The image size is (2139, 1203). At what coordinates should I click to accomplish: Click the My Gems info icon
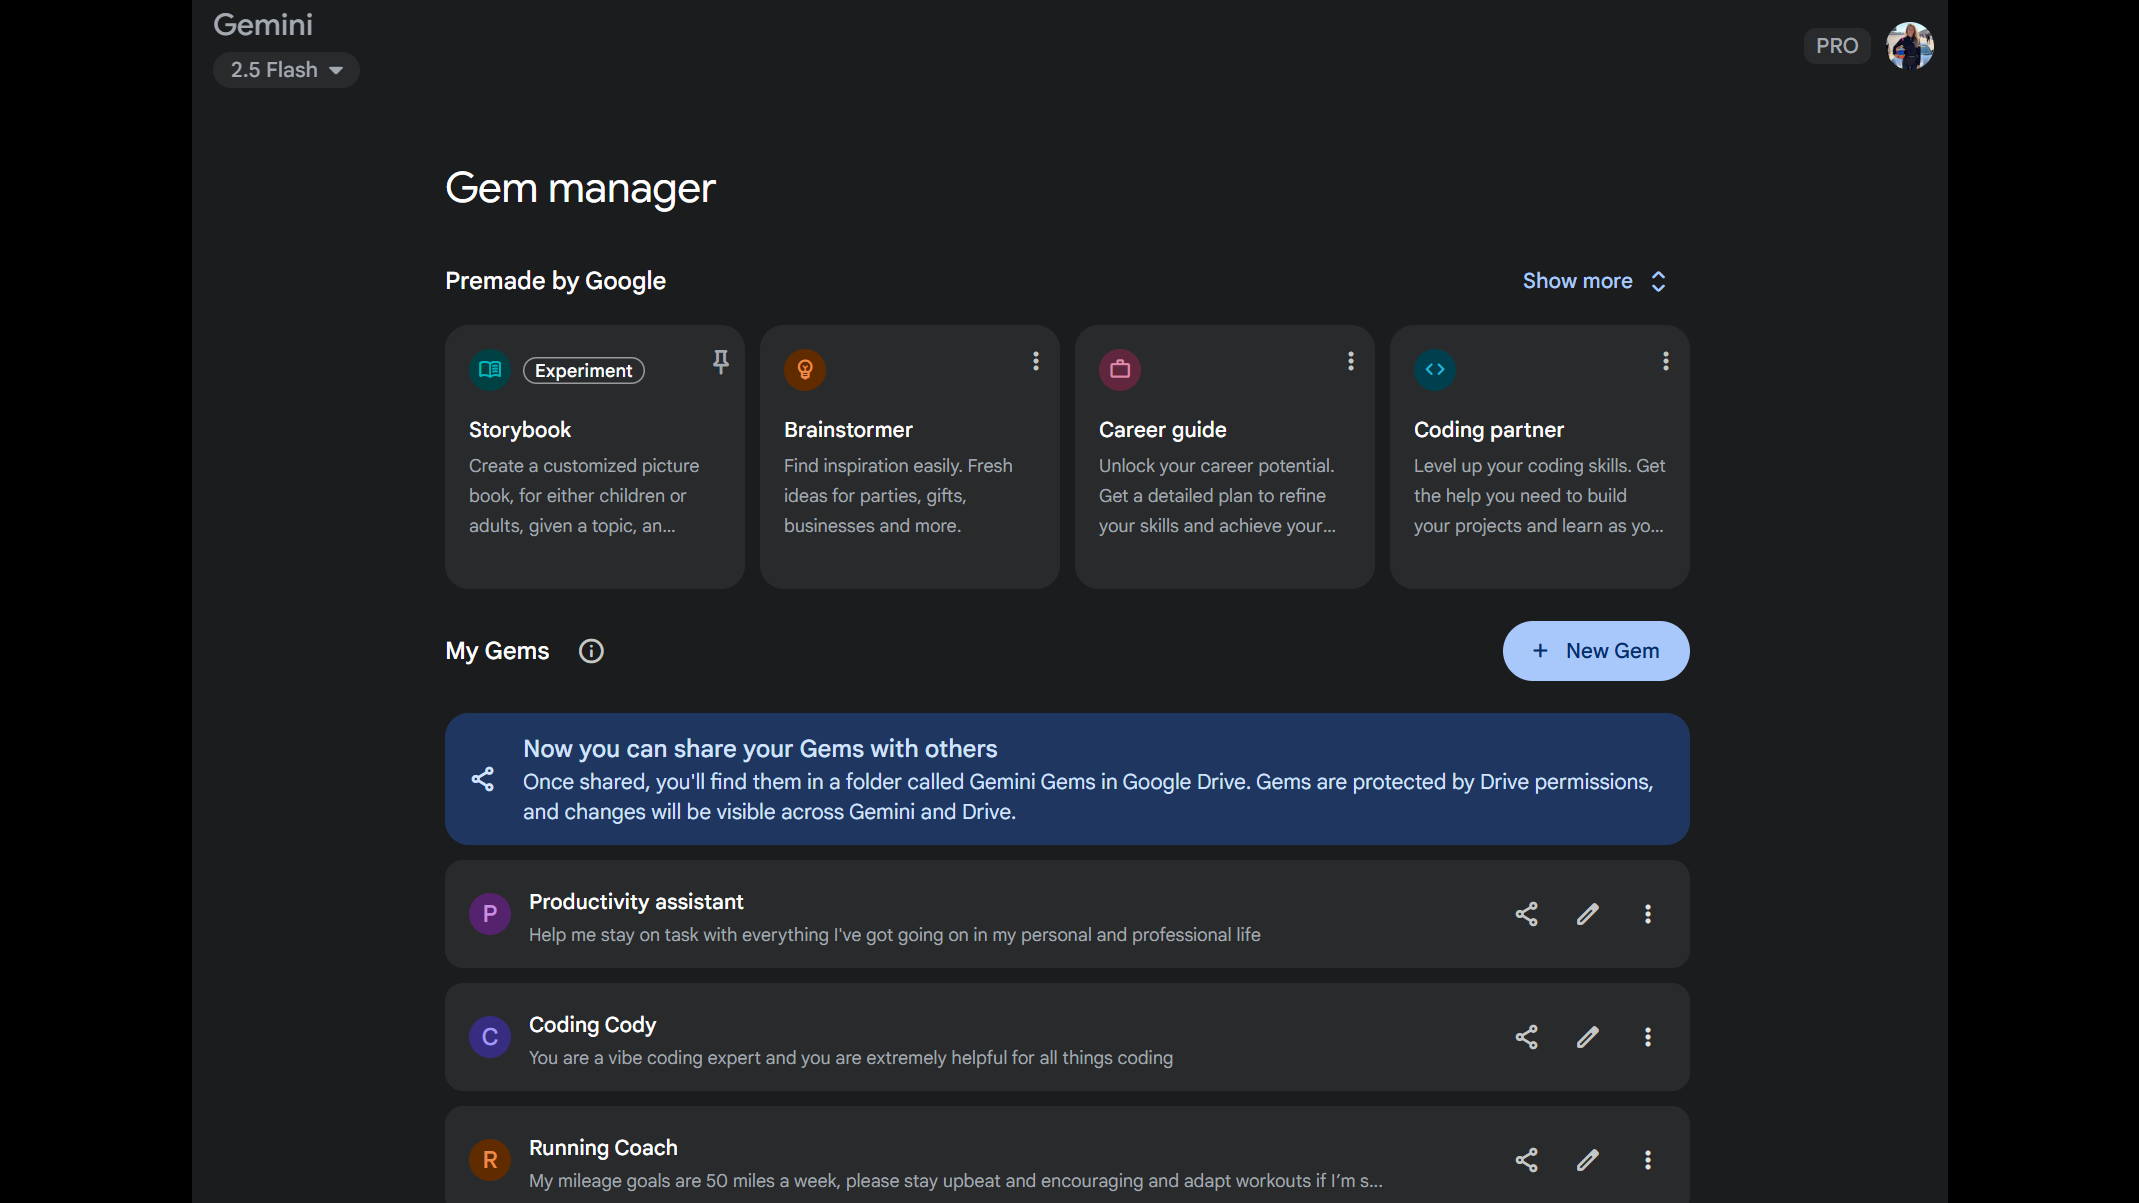coord(591,651)
